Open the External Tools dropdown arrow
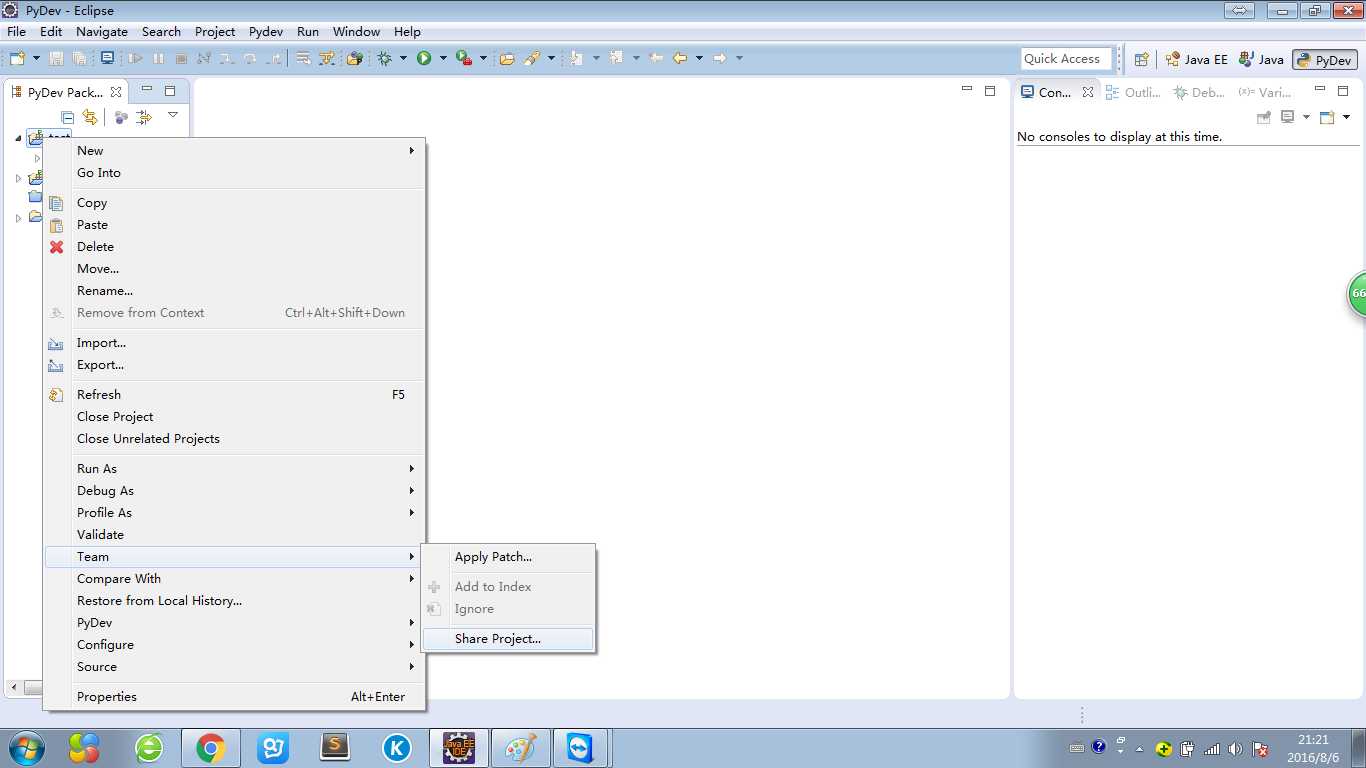 coord(483,59)
